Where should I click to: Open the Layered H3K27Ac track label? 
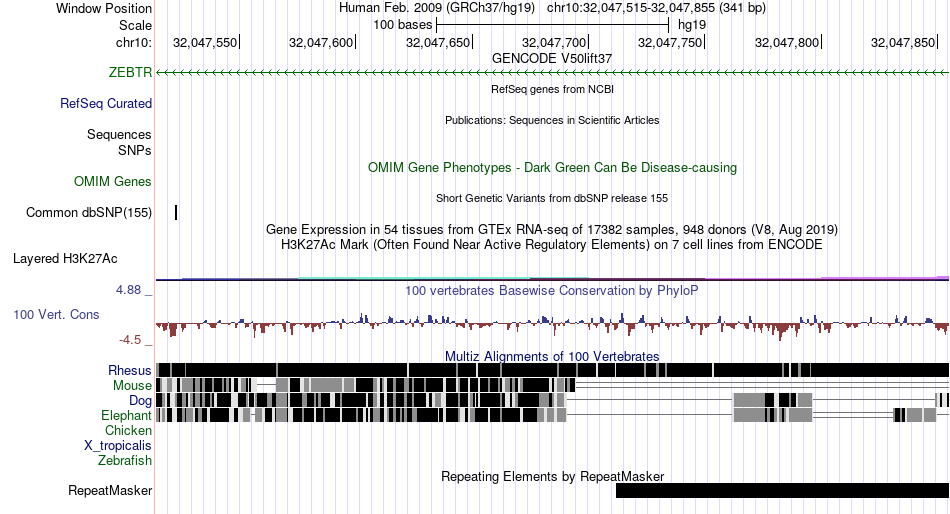(65, 259)
